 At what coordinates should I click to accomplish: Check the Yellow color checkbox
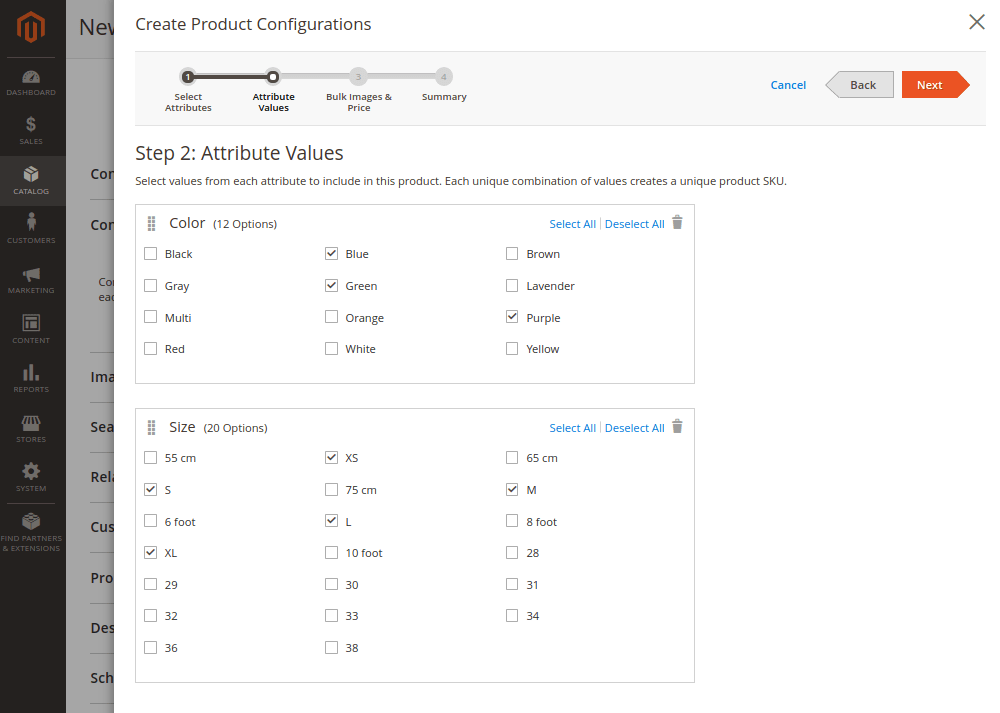[x=512, y=349]
